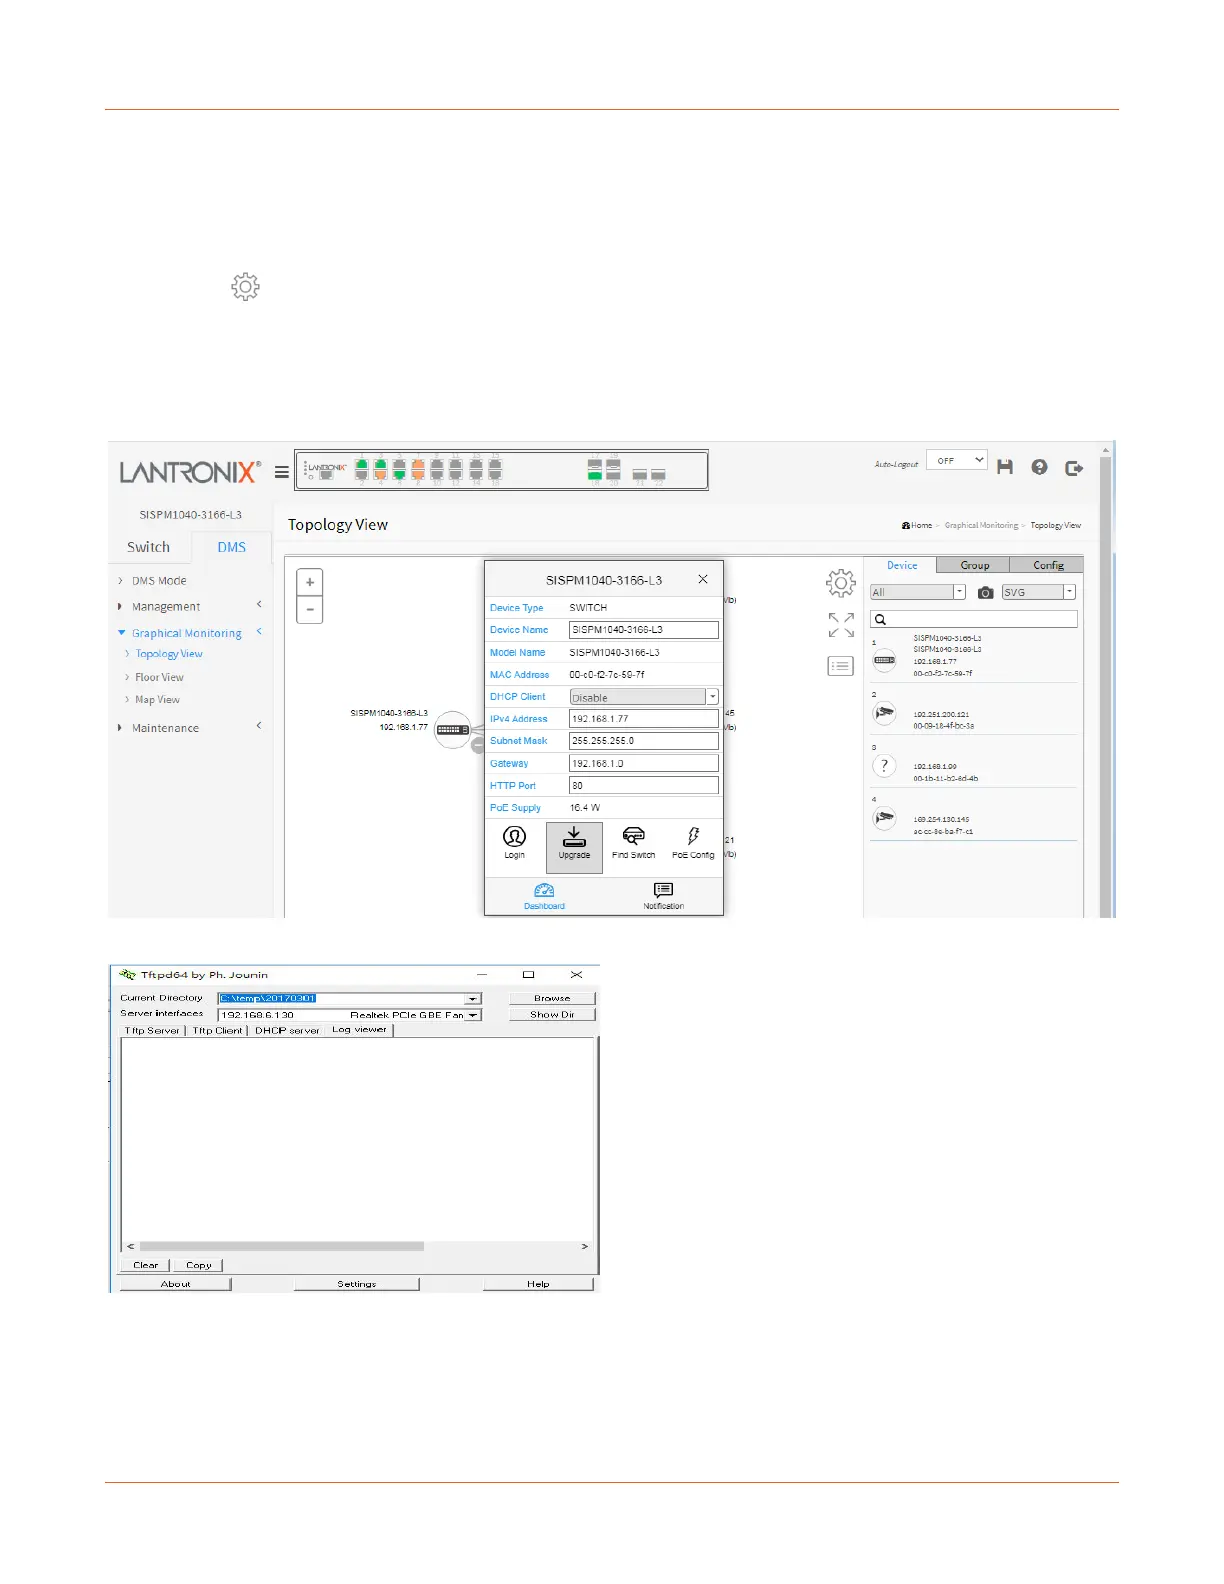Select camera device 192.251.200.121 icon
This screenshot has height=1584, width=1224.
point(884,713)
